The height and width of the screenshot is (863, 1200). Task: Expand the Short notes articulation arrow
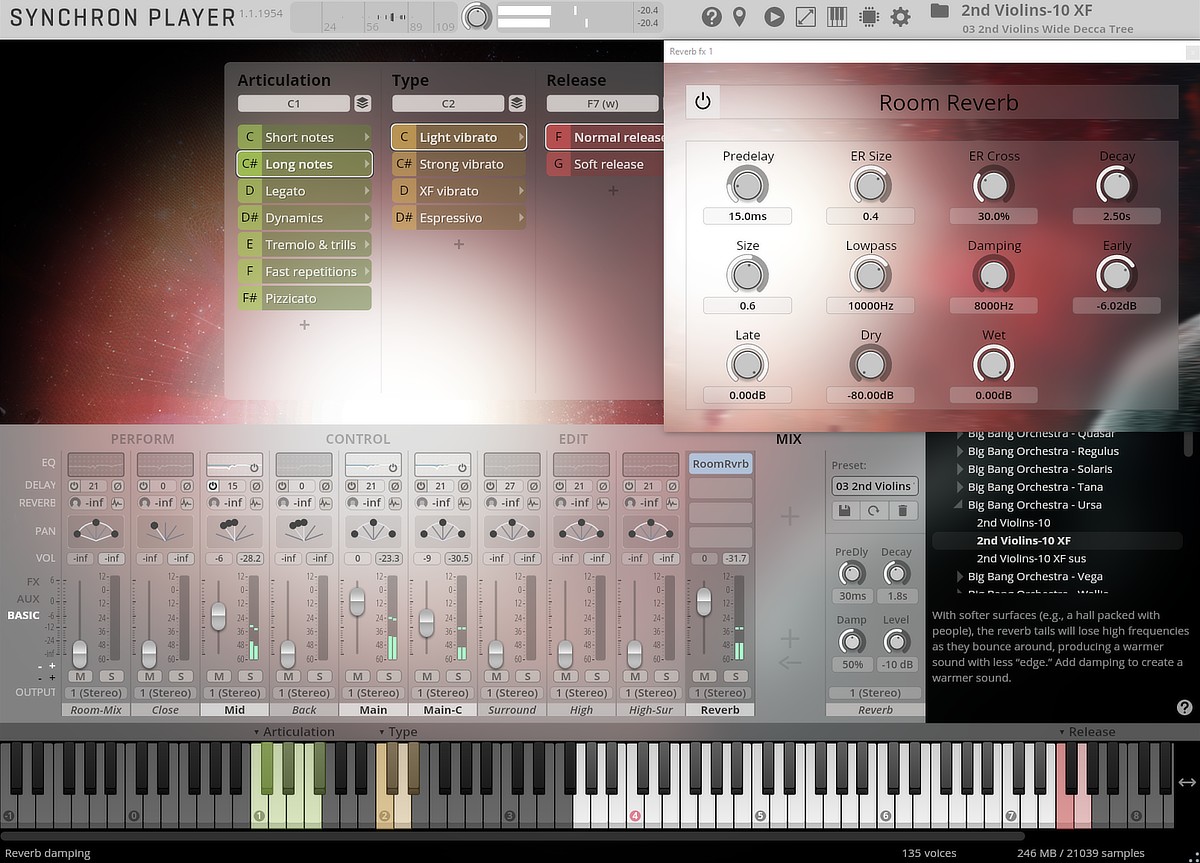tap(367, 137)
